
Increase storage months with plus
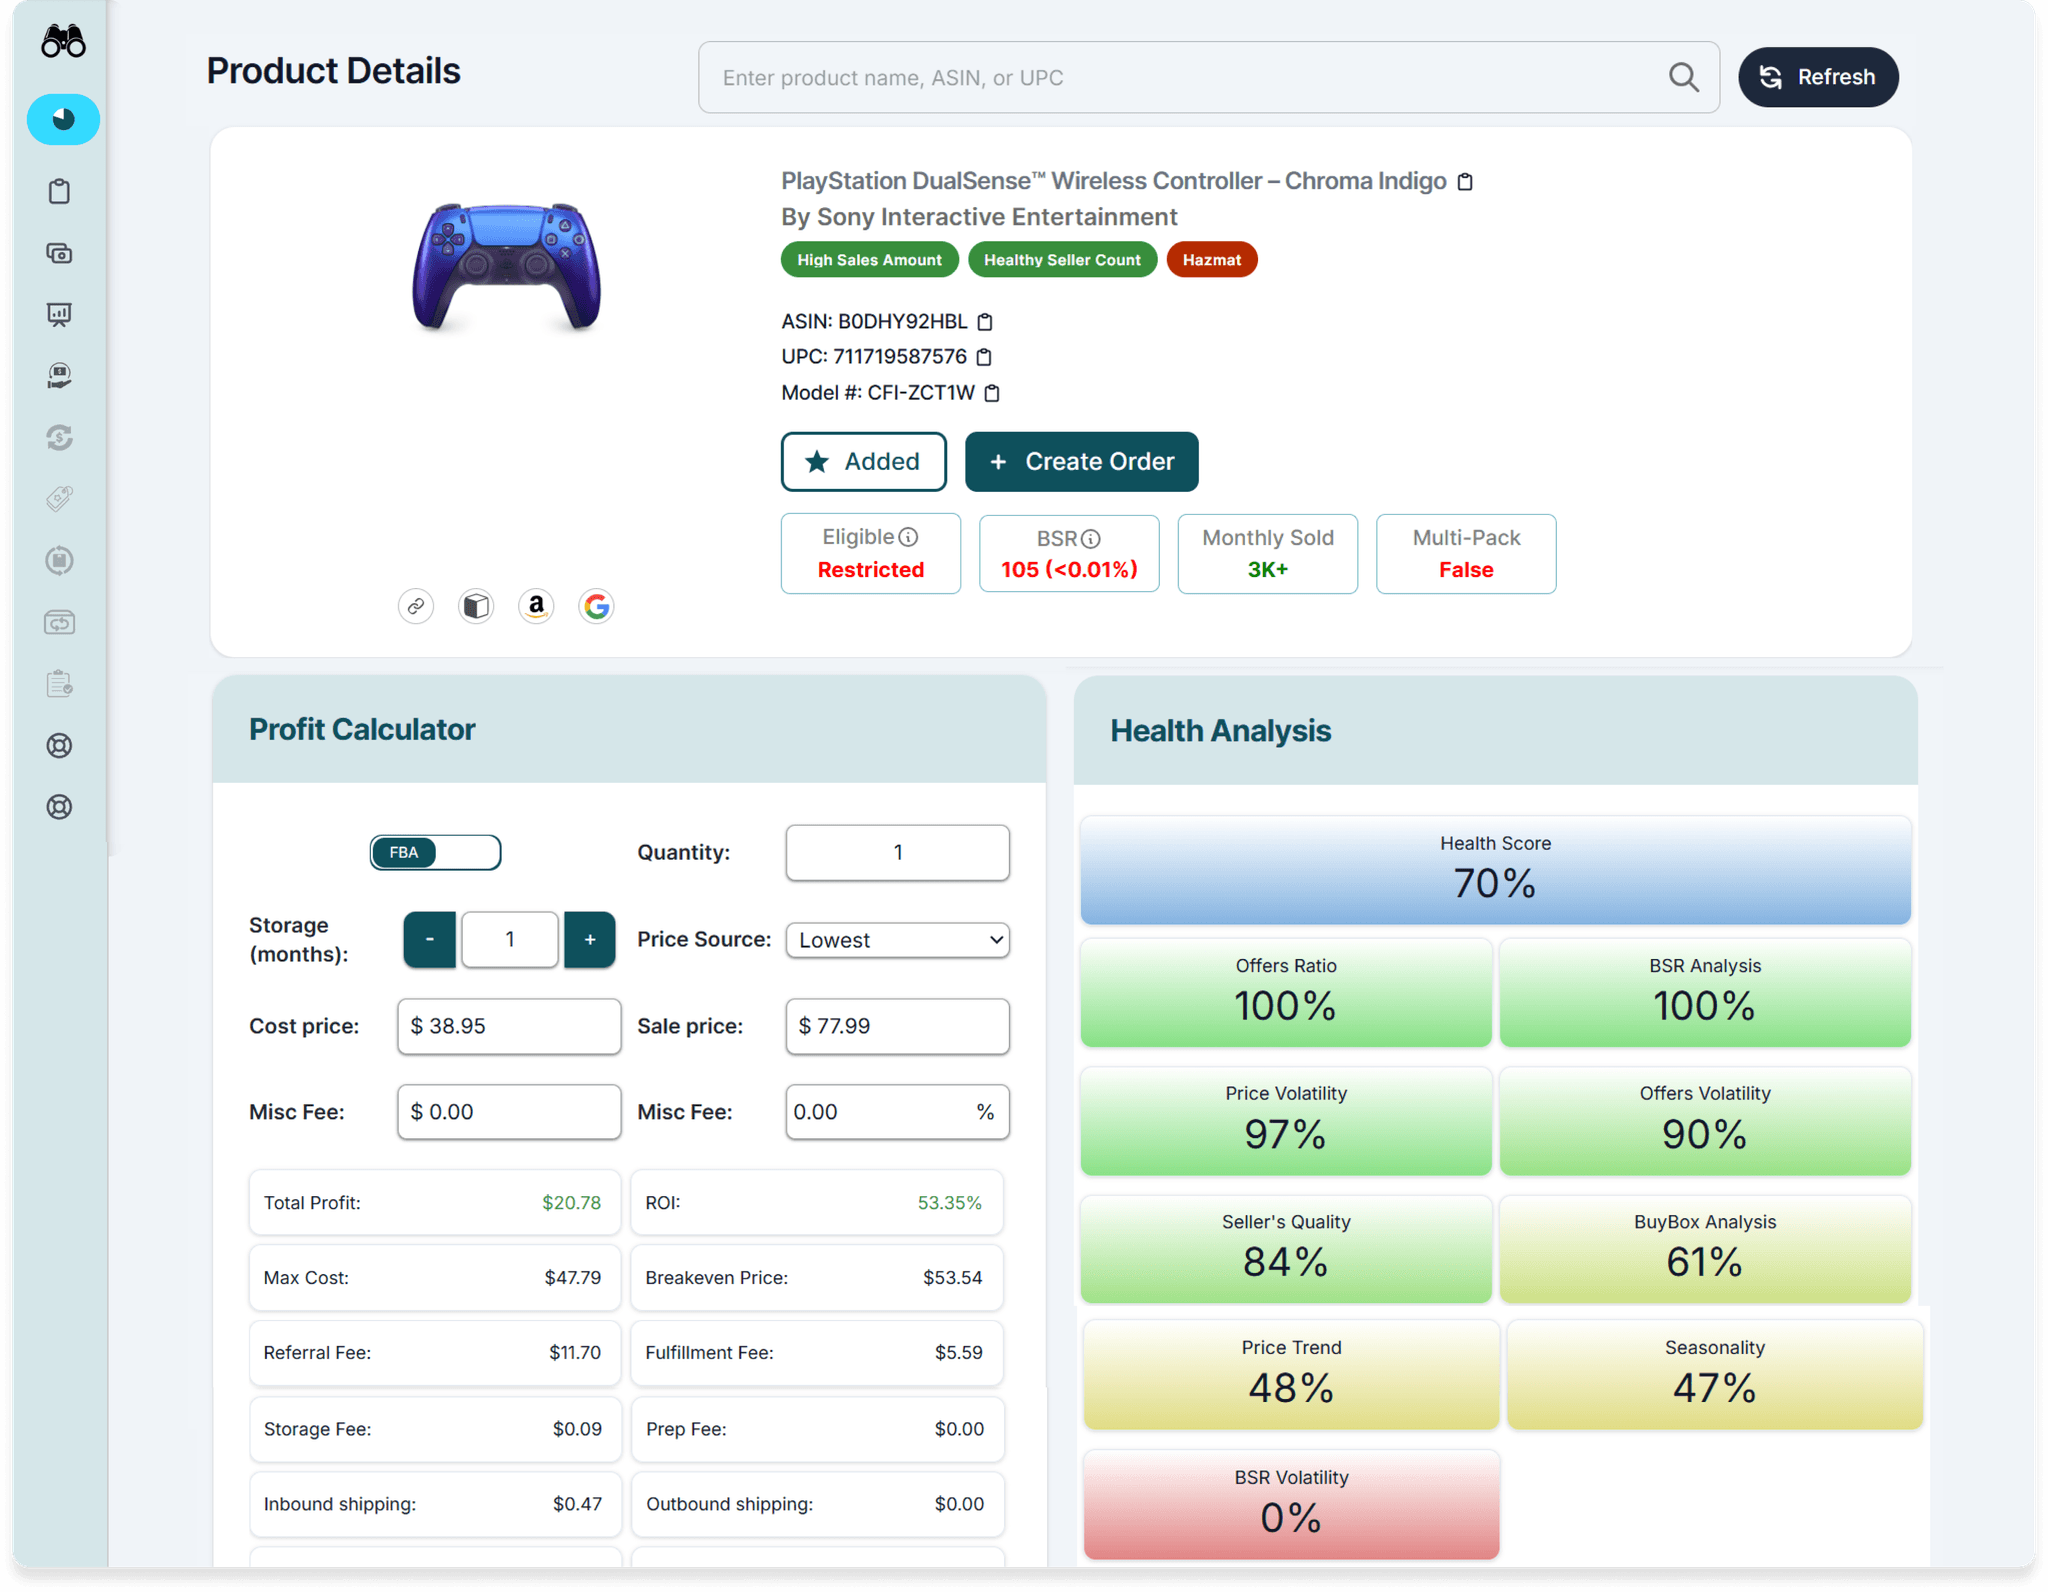pos(589,940)
